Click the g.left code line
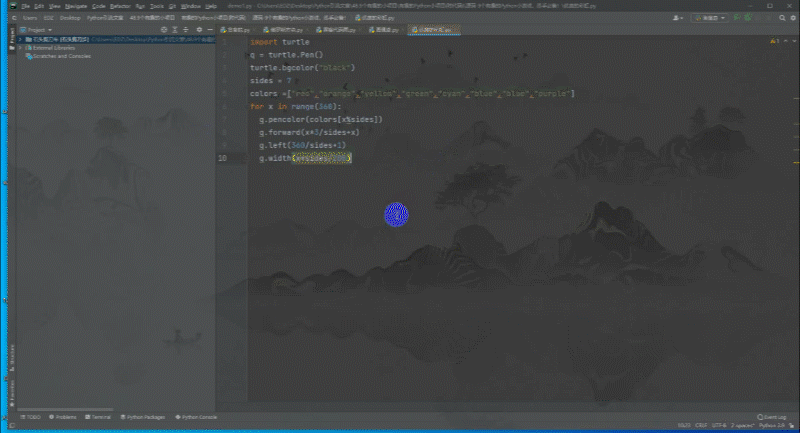The height and width of the screenshot is (433, 800). click(x=302, y=145)
